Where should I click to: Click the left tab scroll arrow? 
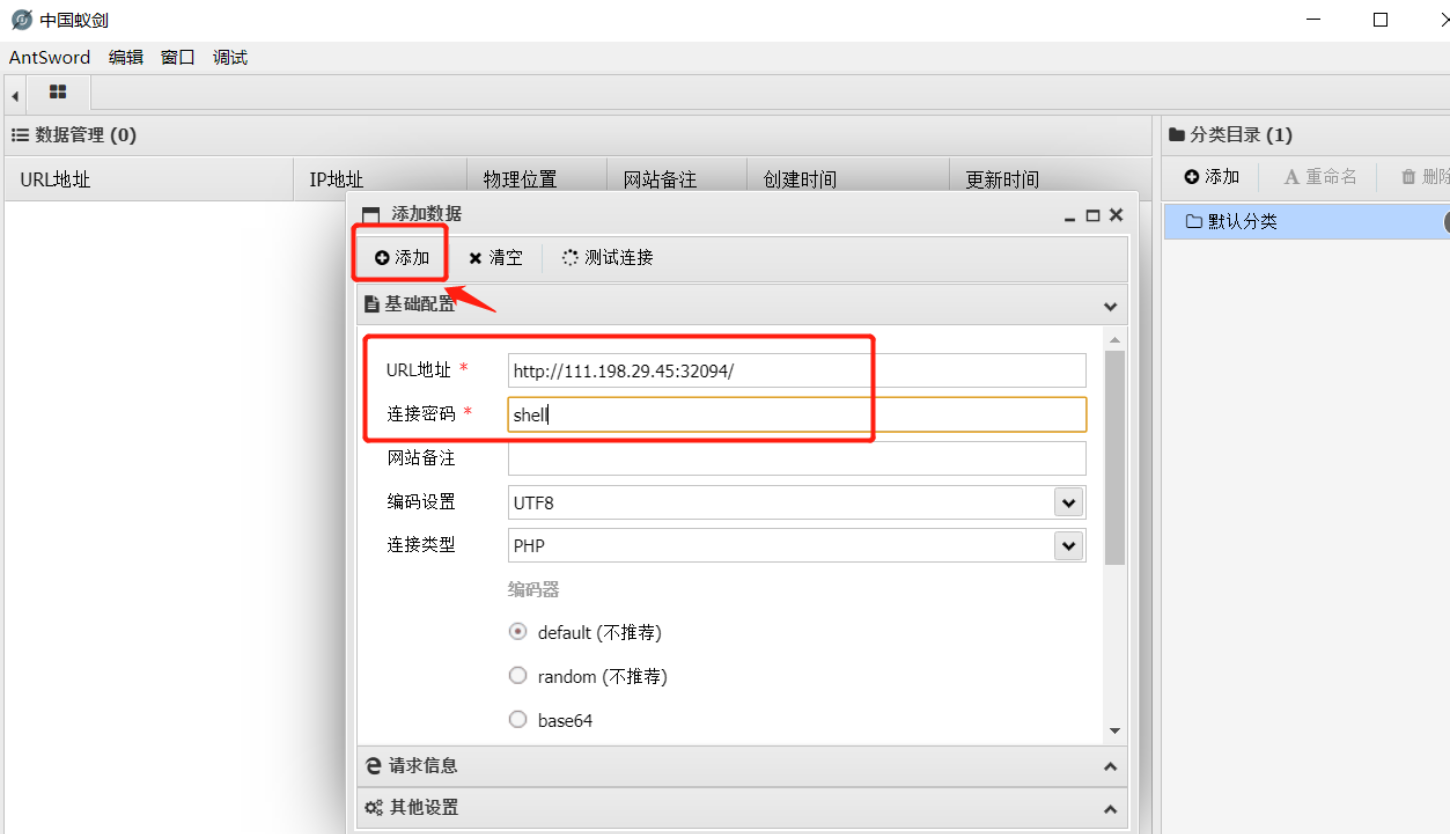point(15,95)
